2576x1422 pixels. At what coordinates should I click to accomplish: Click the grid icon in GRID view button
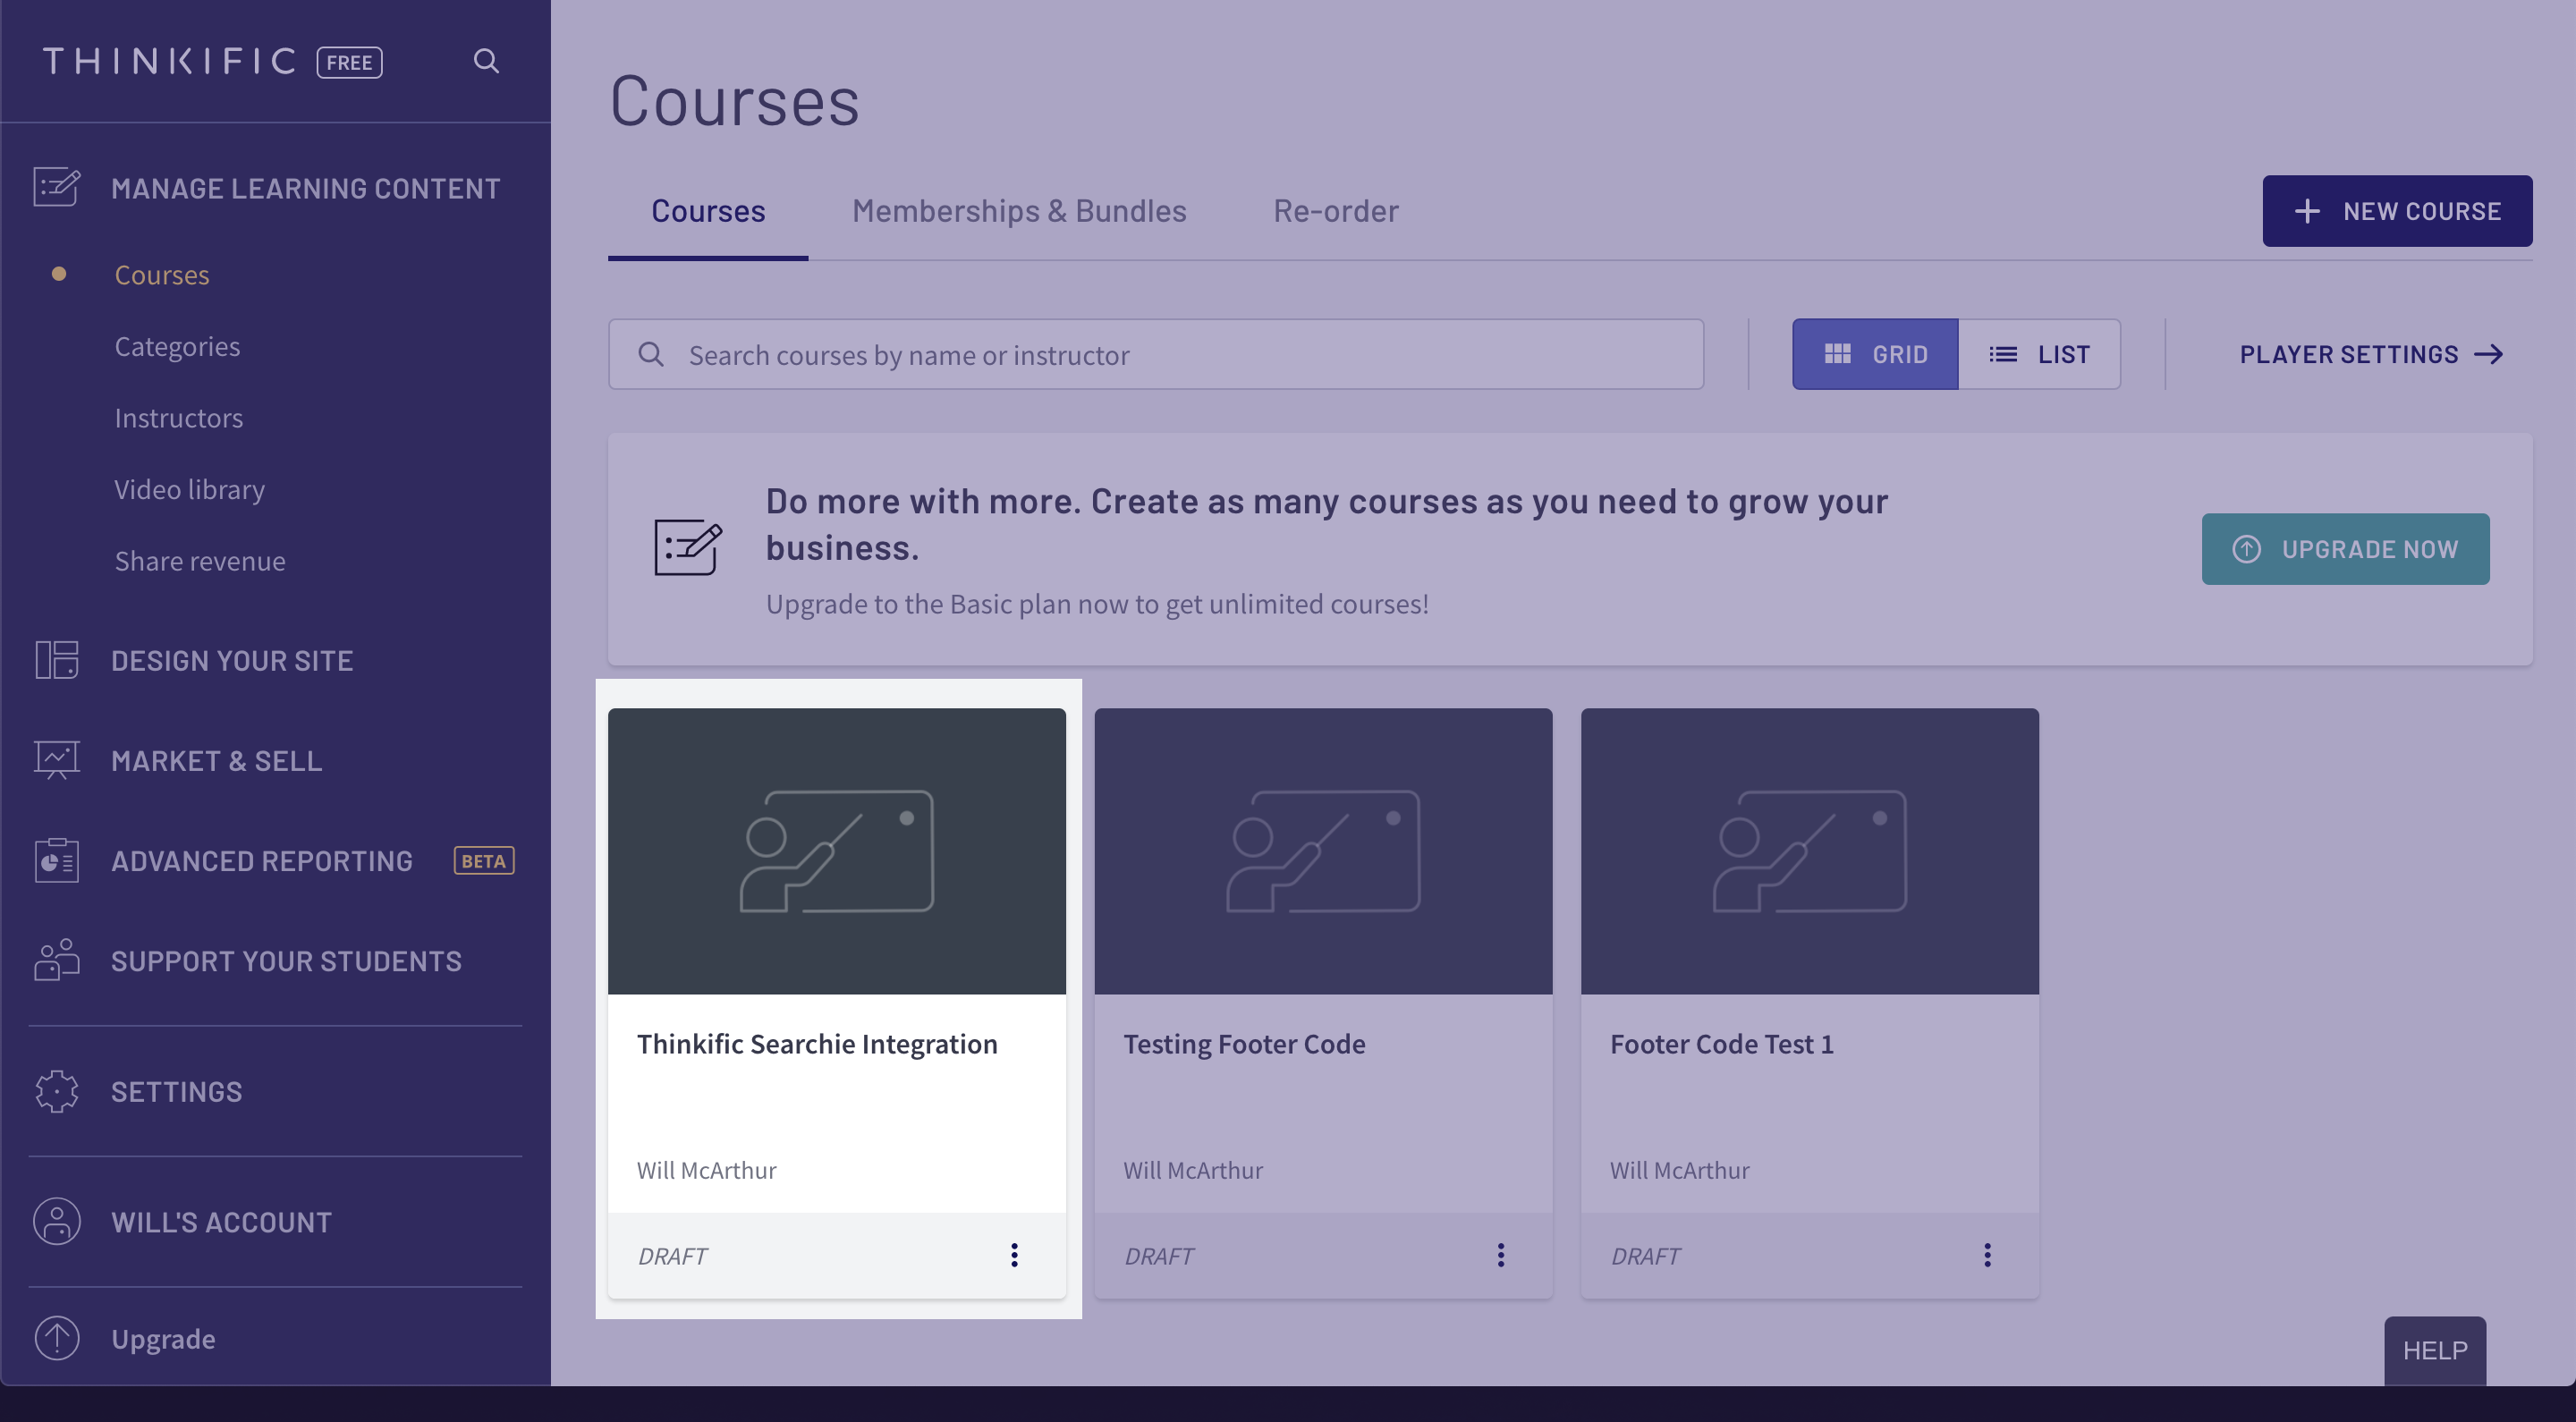1837,354
